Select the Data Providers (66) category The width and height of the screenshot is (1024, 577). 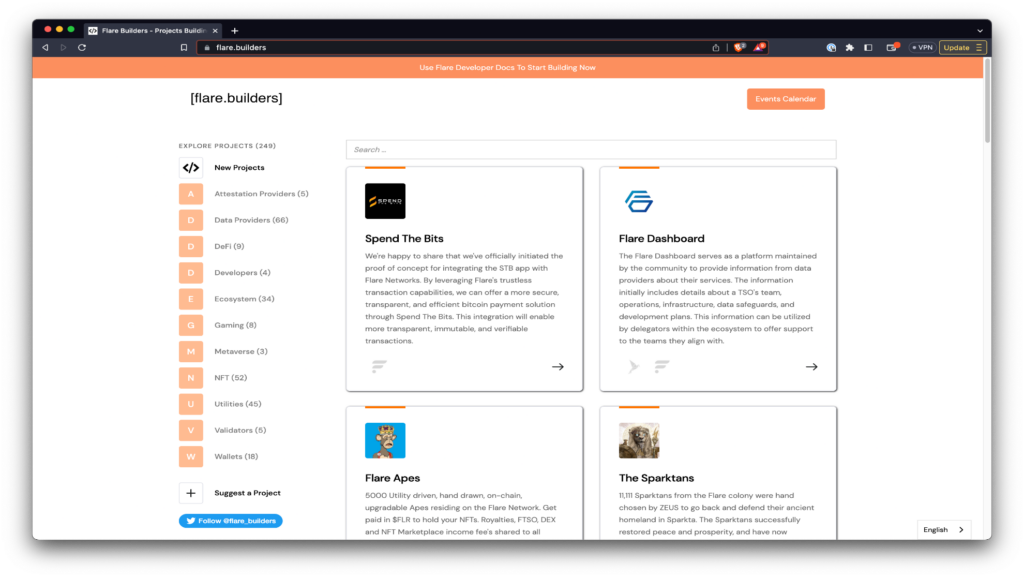250,220
